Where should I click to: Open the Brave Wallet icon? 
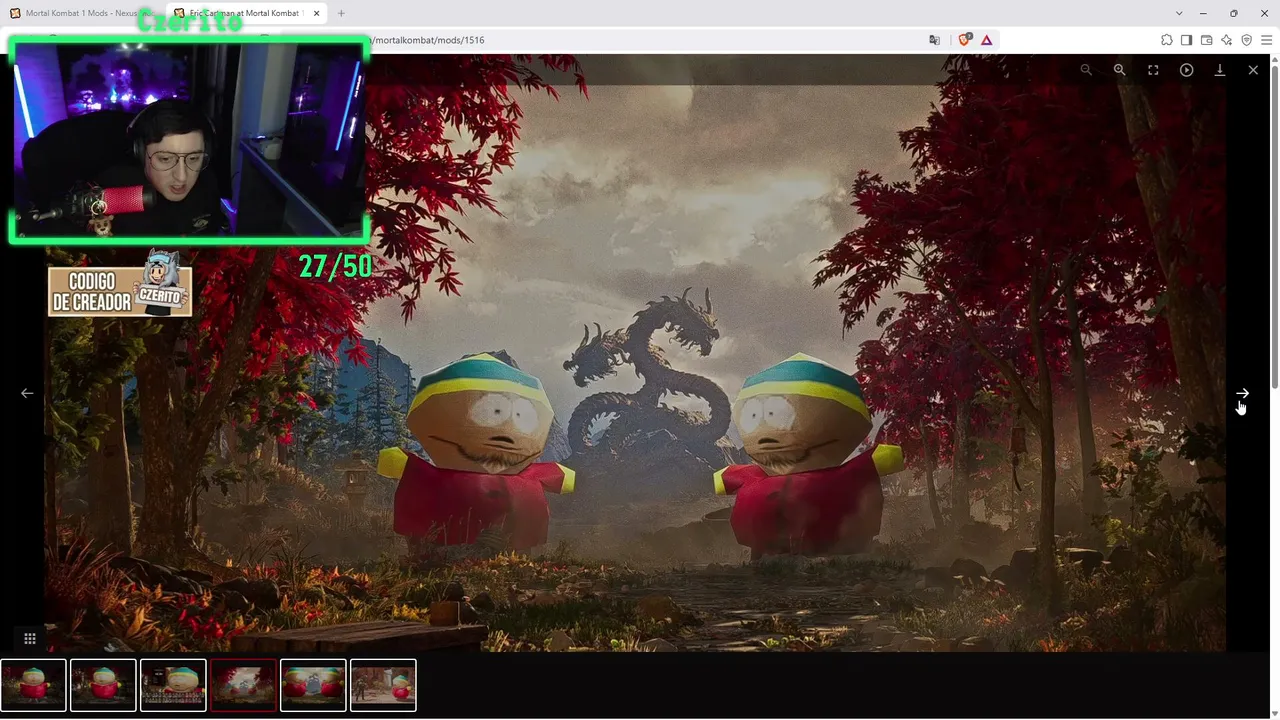1206,40
